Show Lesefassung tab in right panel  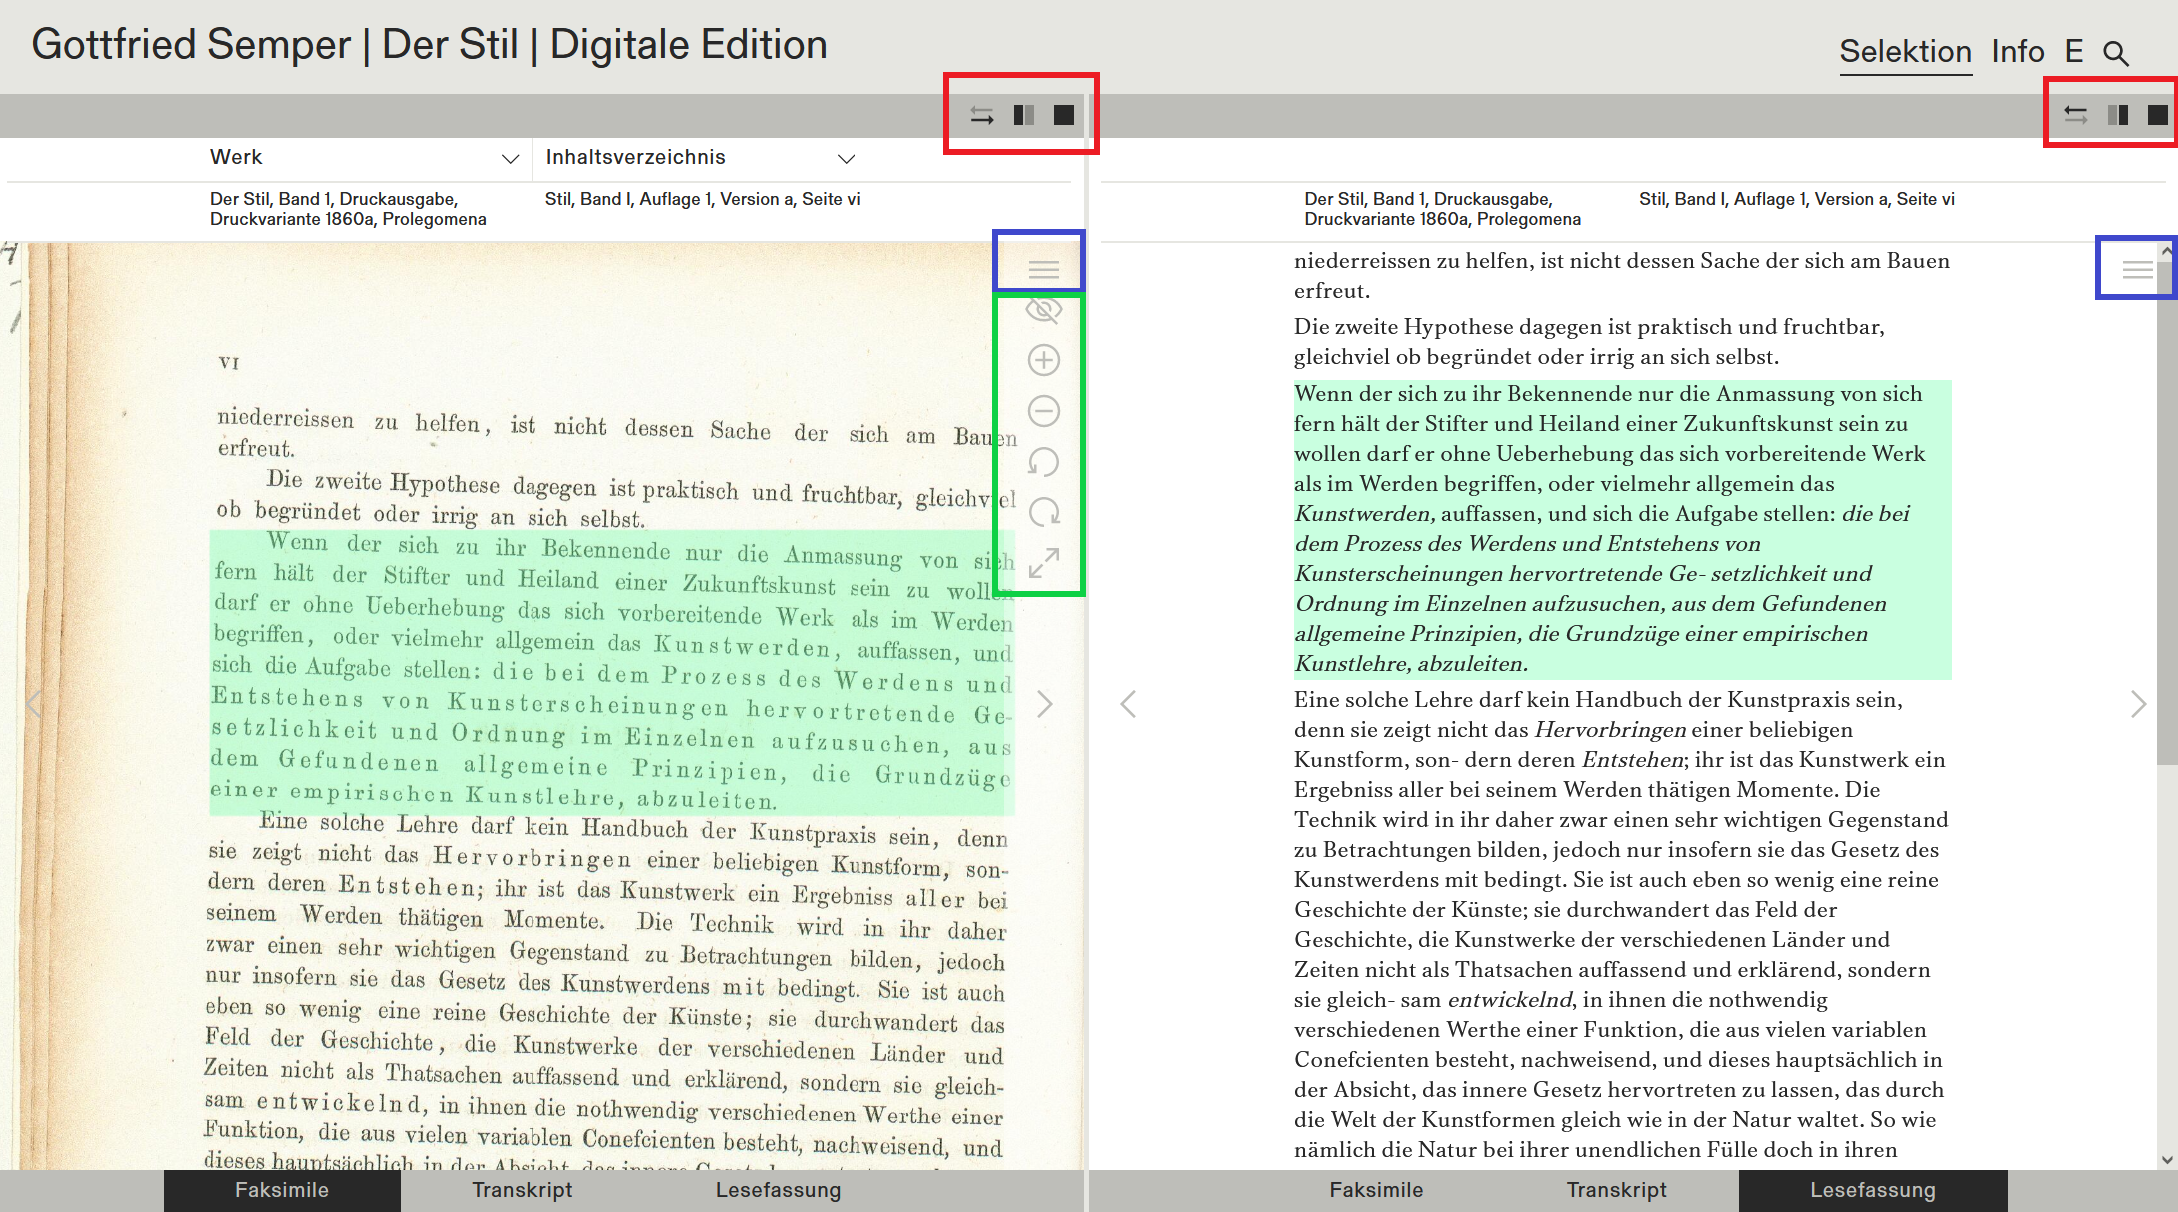click(x=1873, y=1190)
